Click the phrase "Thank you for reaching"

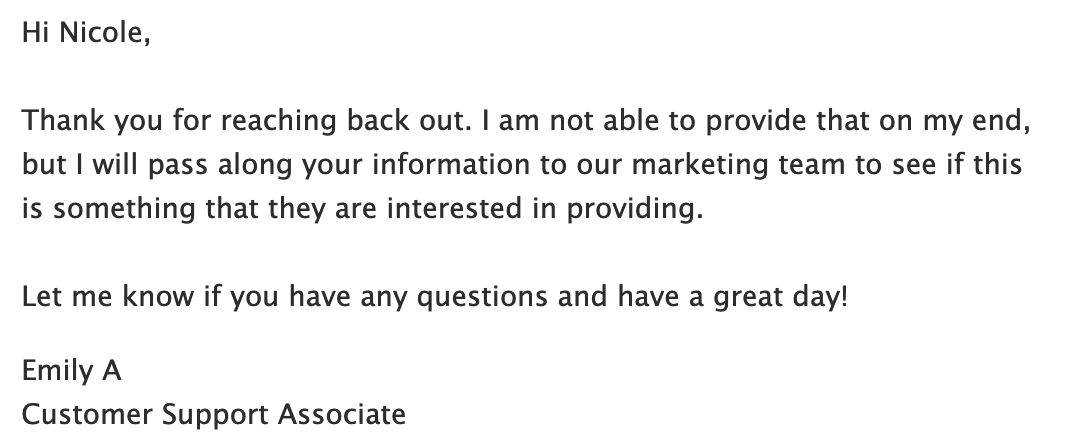coord(179,121)
